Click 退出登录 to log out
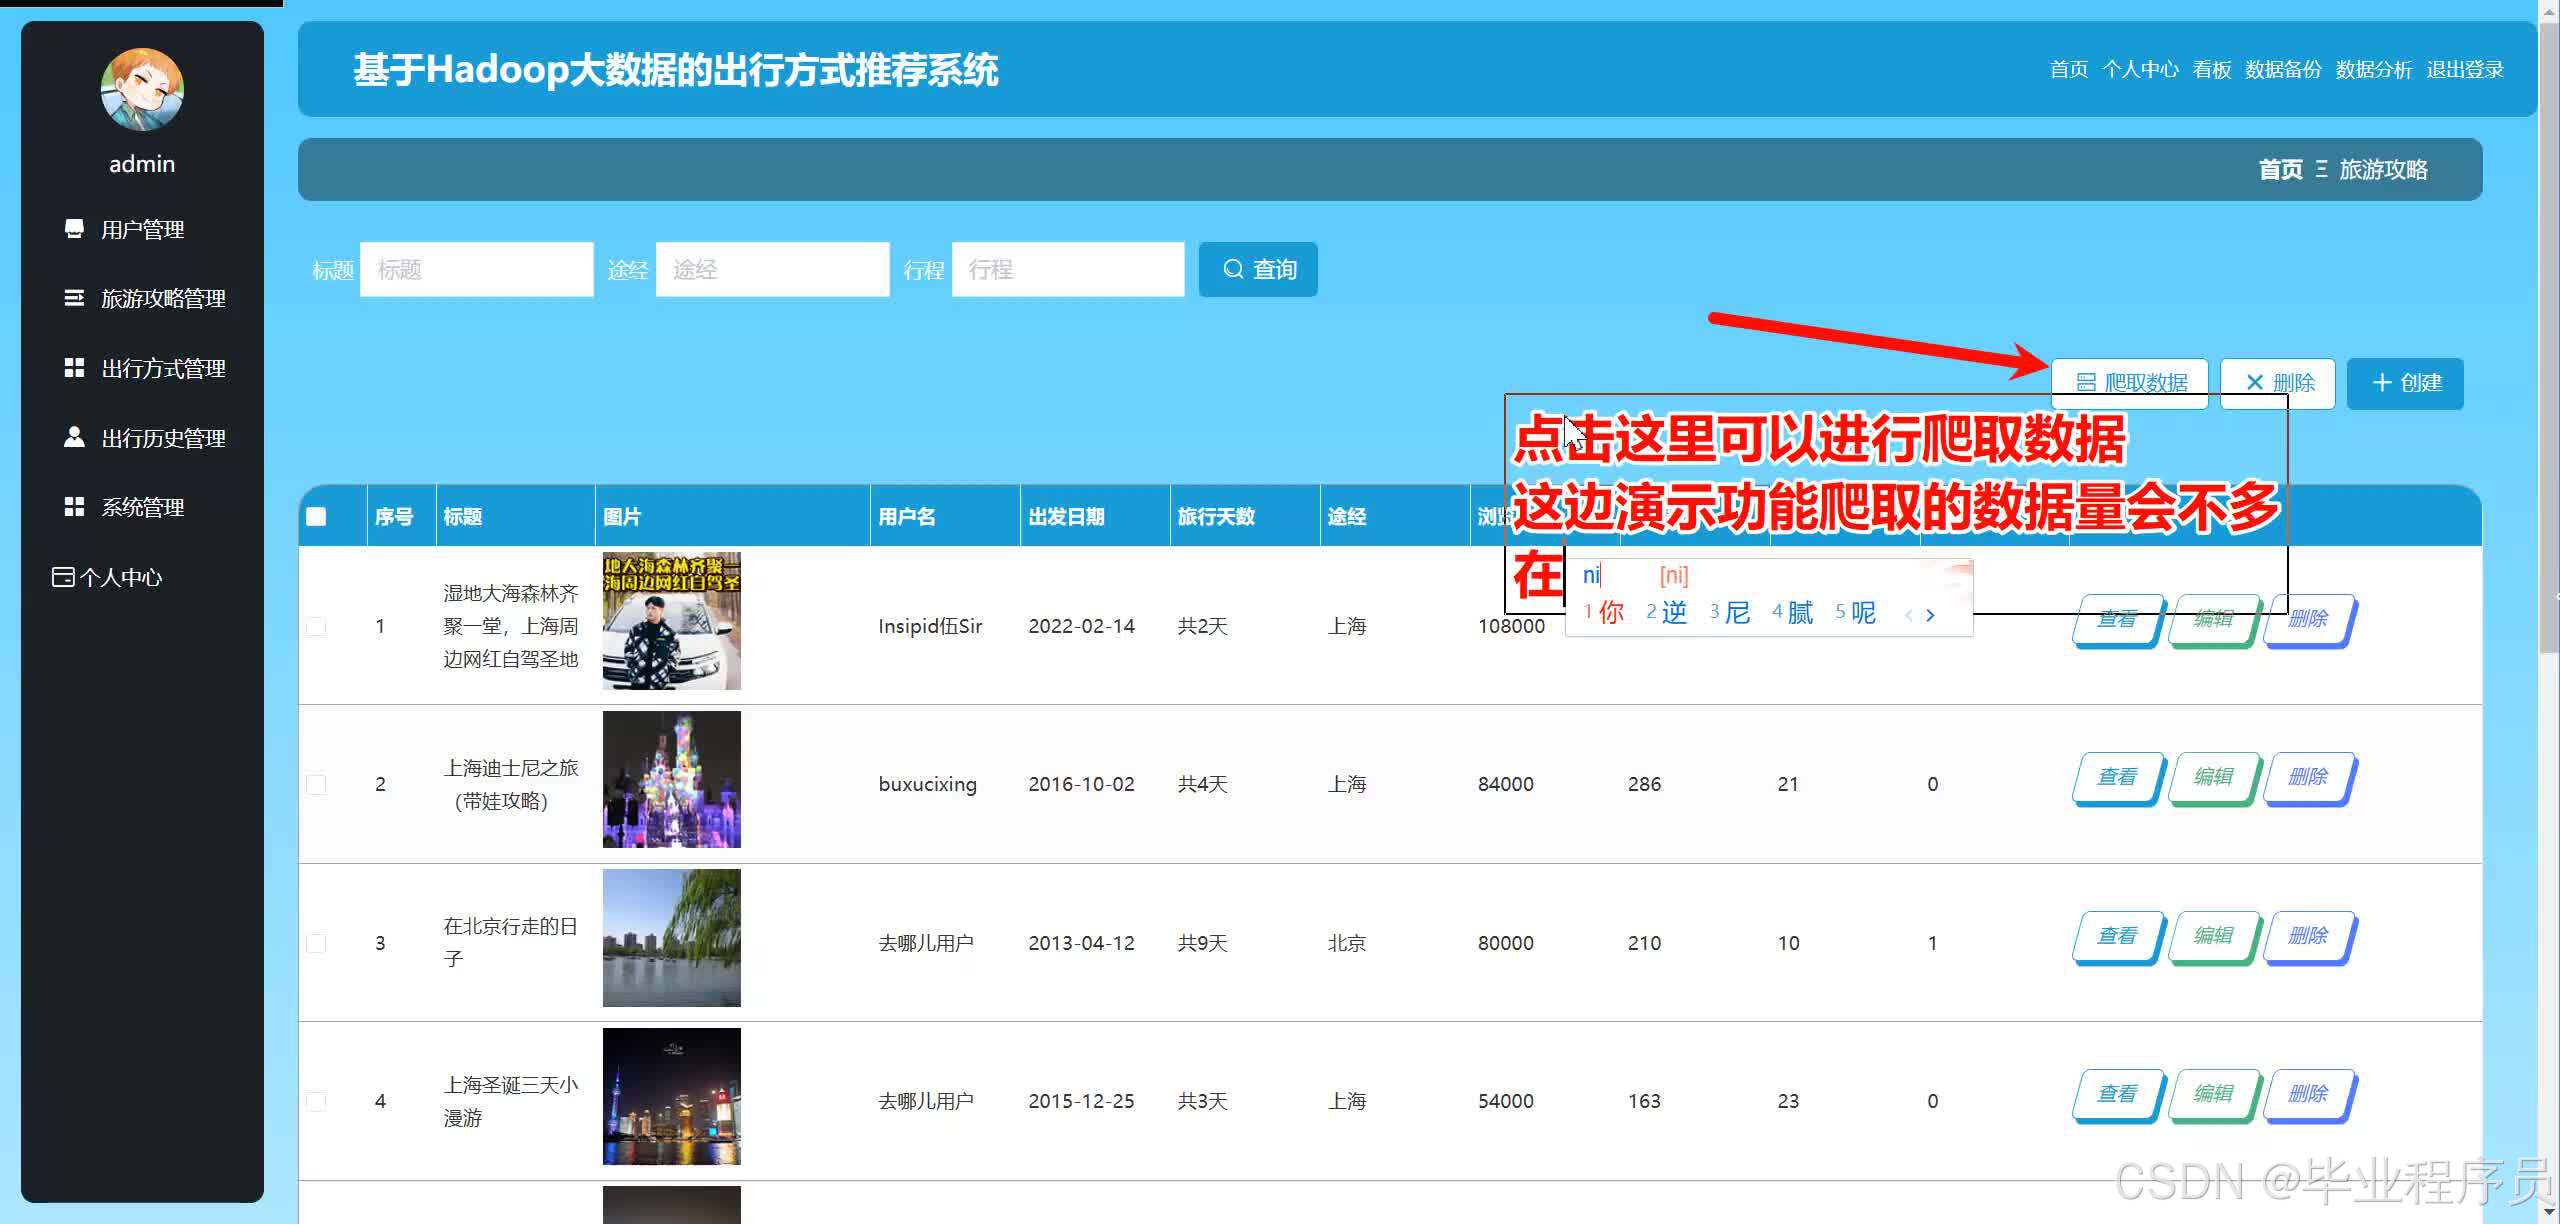 [2465, 69]
